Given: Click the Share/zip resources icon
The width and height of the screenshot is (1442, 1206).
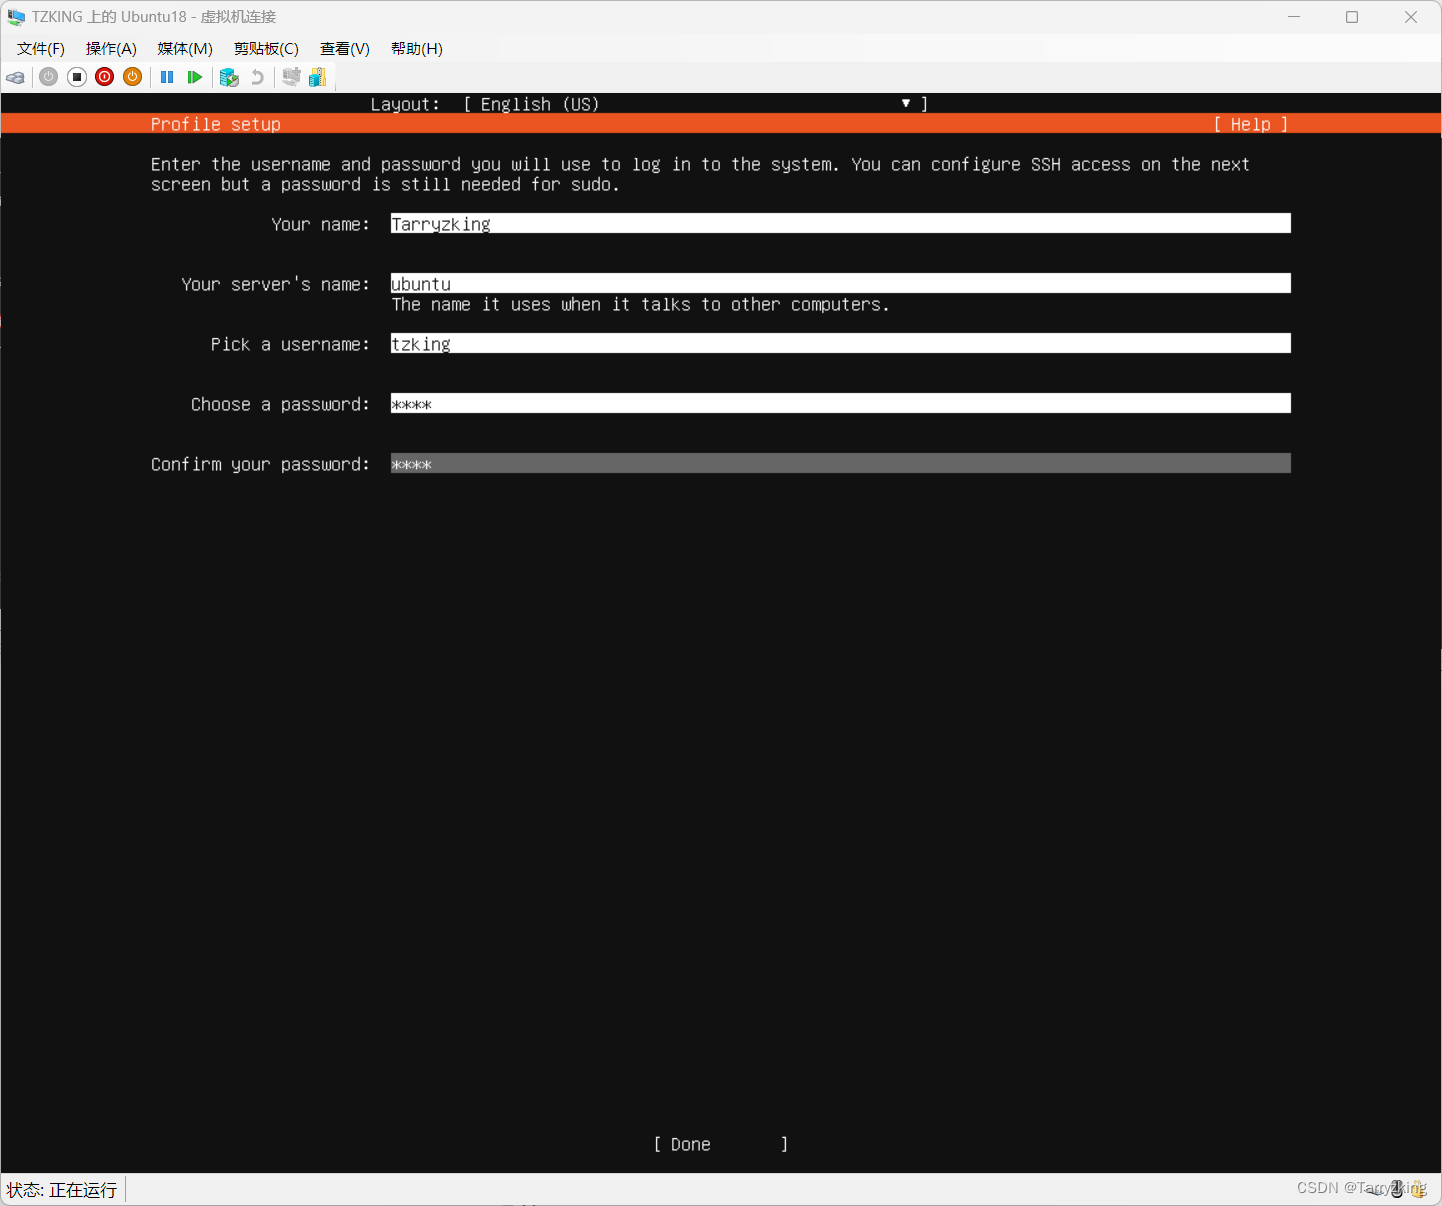Looking at the screenshot, I should tap(318, 77).
